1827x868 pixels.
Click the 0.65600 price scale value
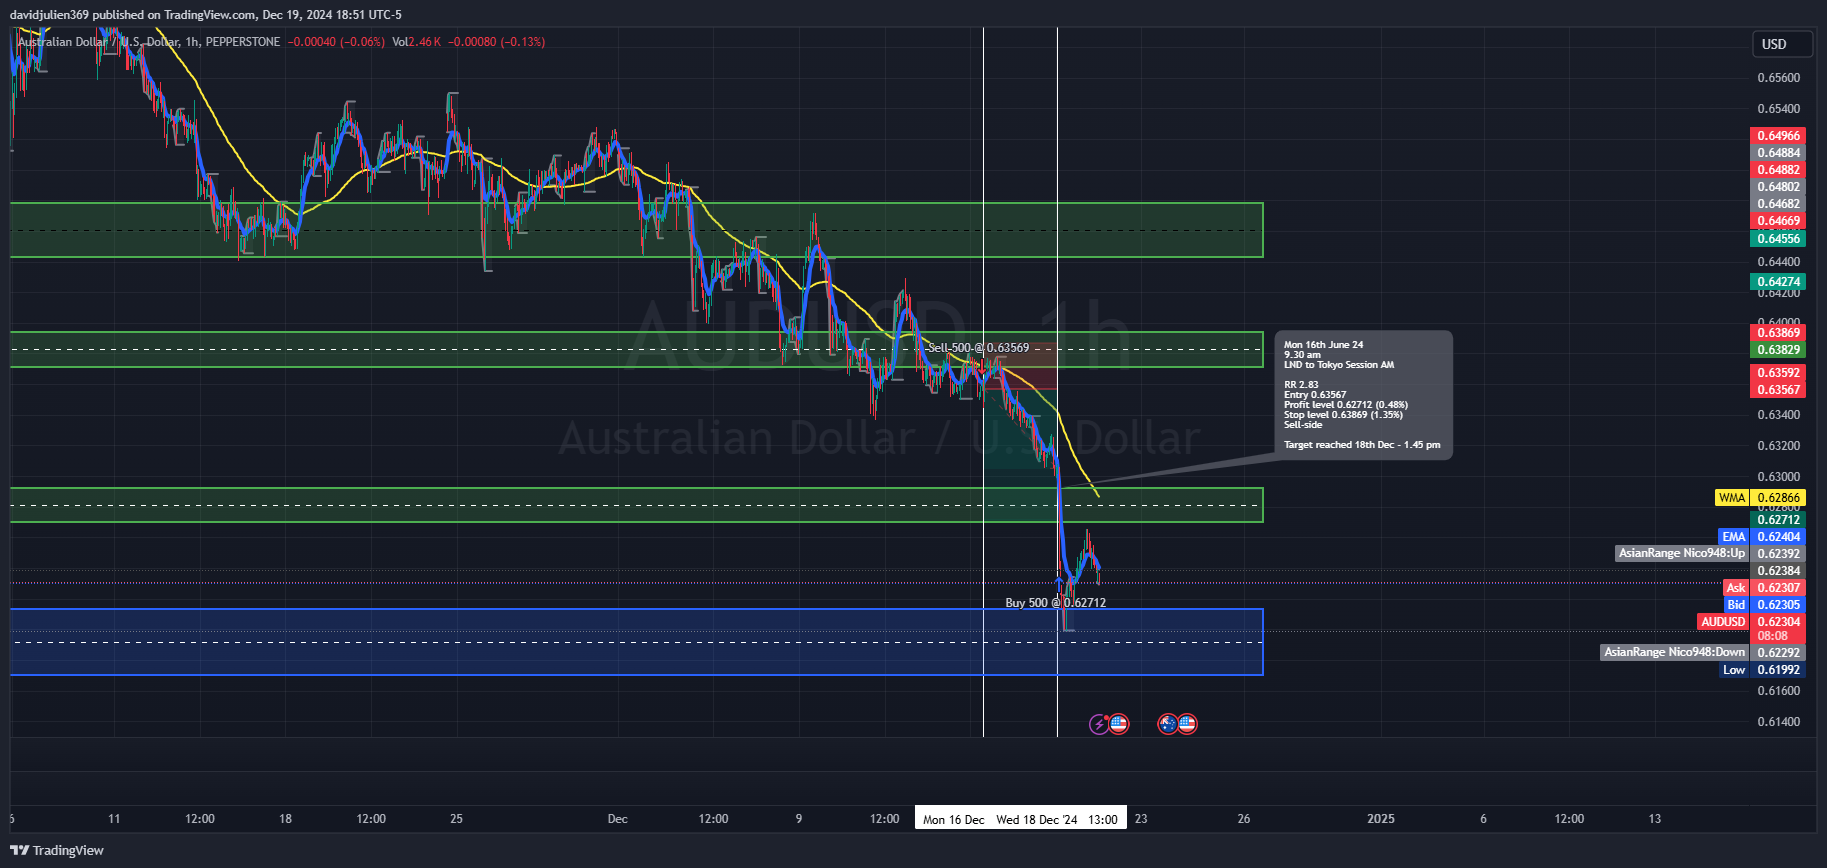coord(1778,78)
